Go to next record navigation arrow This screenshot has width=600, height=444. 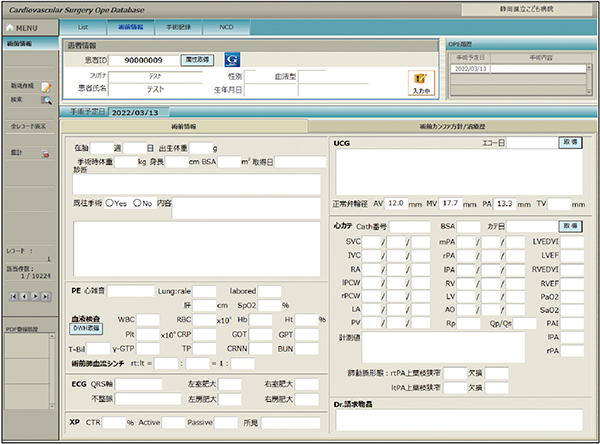[35, 297]
